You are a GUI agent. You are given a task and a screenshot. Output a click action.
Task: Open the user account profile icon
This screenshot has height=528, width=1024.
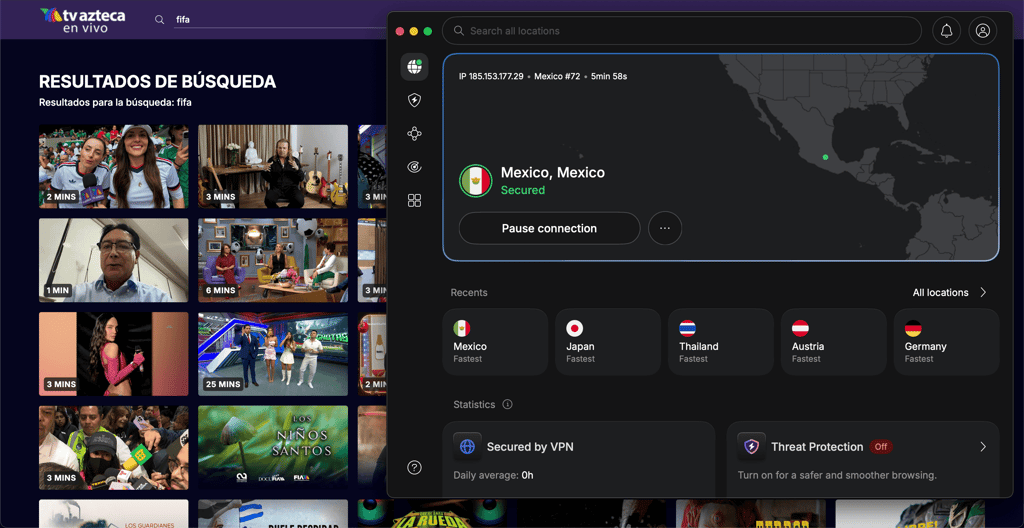pyautogui.click(x=983, y=31)
